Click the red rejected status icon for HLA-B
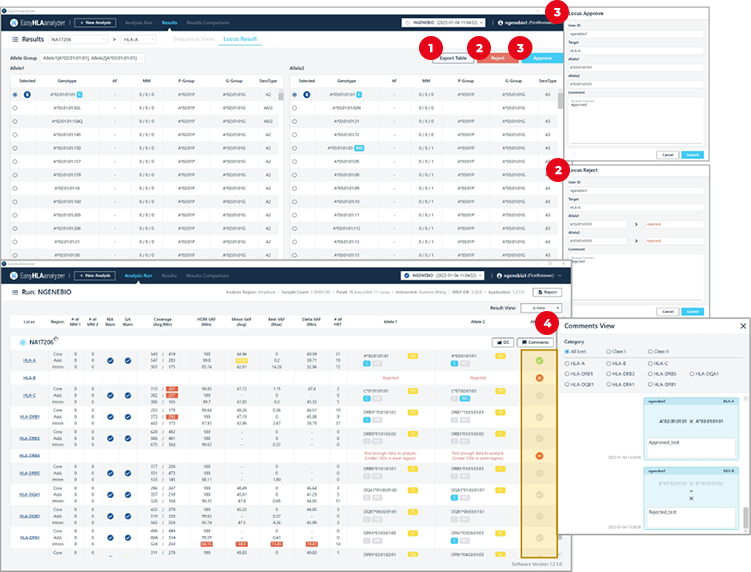Viewport: 751px width, 572px height. (539, 378)
